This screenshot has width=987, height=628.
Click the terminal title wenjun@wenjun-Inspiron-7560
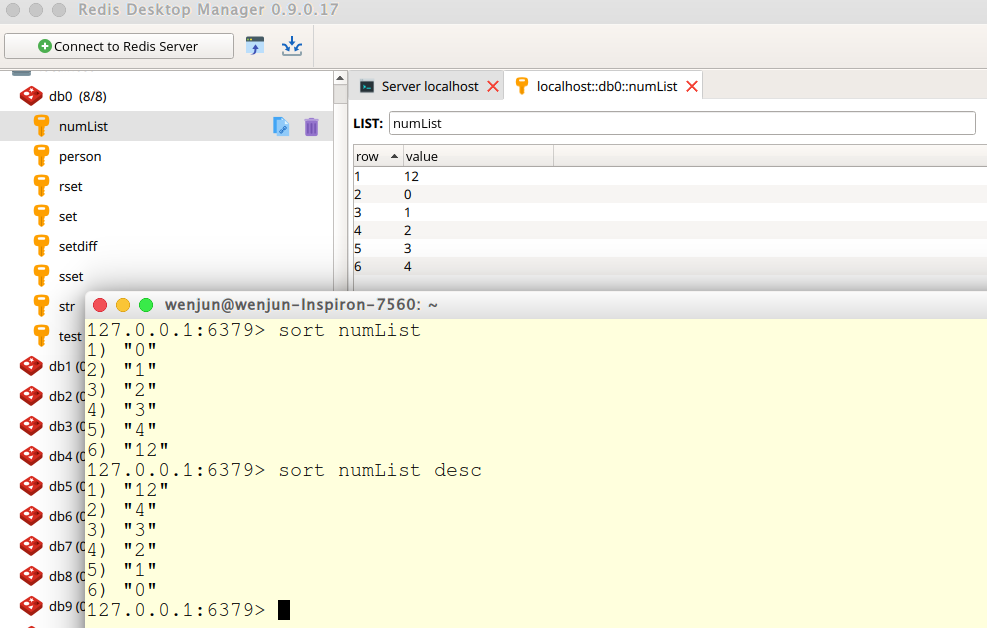coord(301,305)
